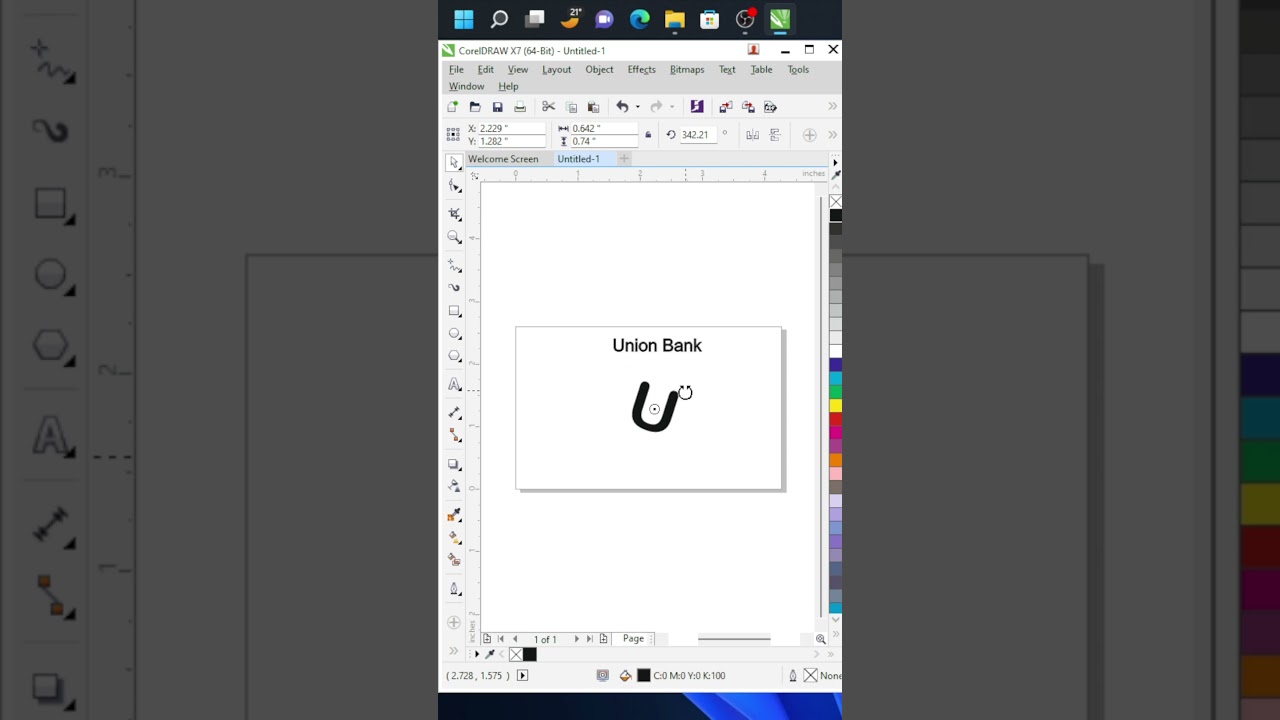Screen dimensions: 1280x720
Task: Activate the Zoom tool in the toolbox
Action: [455, 238]
